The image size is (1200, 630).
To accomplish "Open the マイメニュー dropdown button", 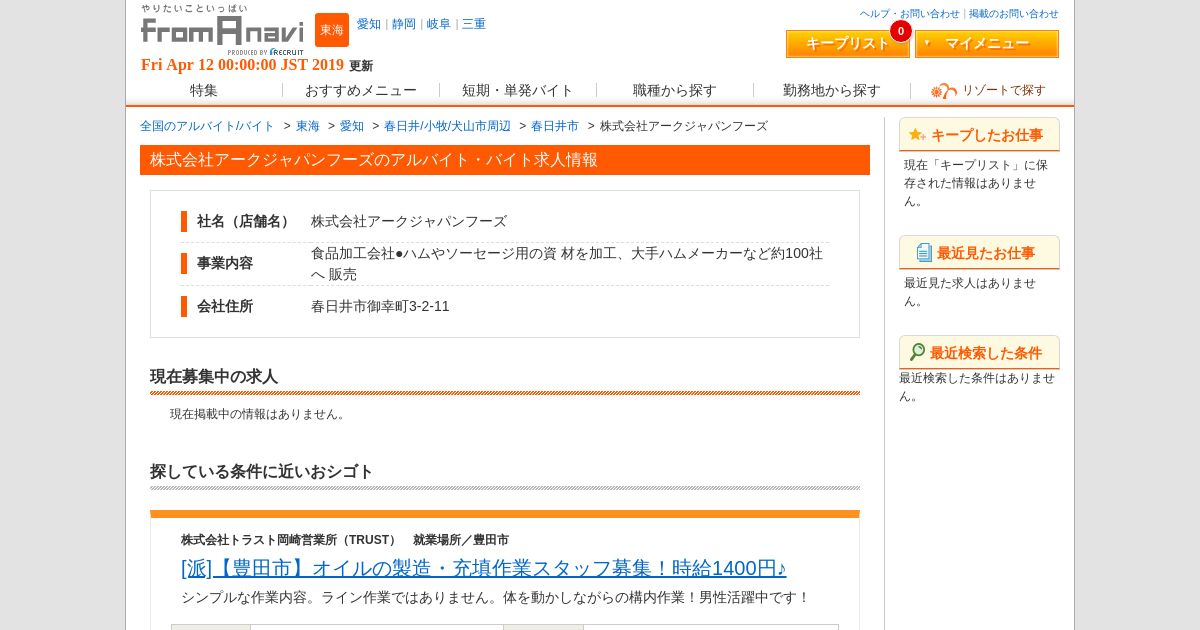I will coord(987,44).
